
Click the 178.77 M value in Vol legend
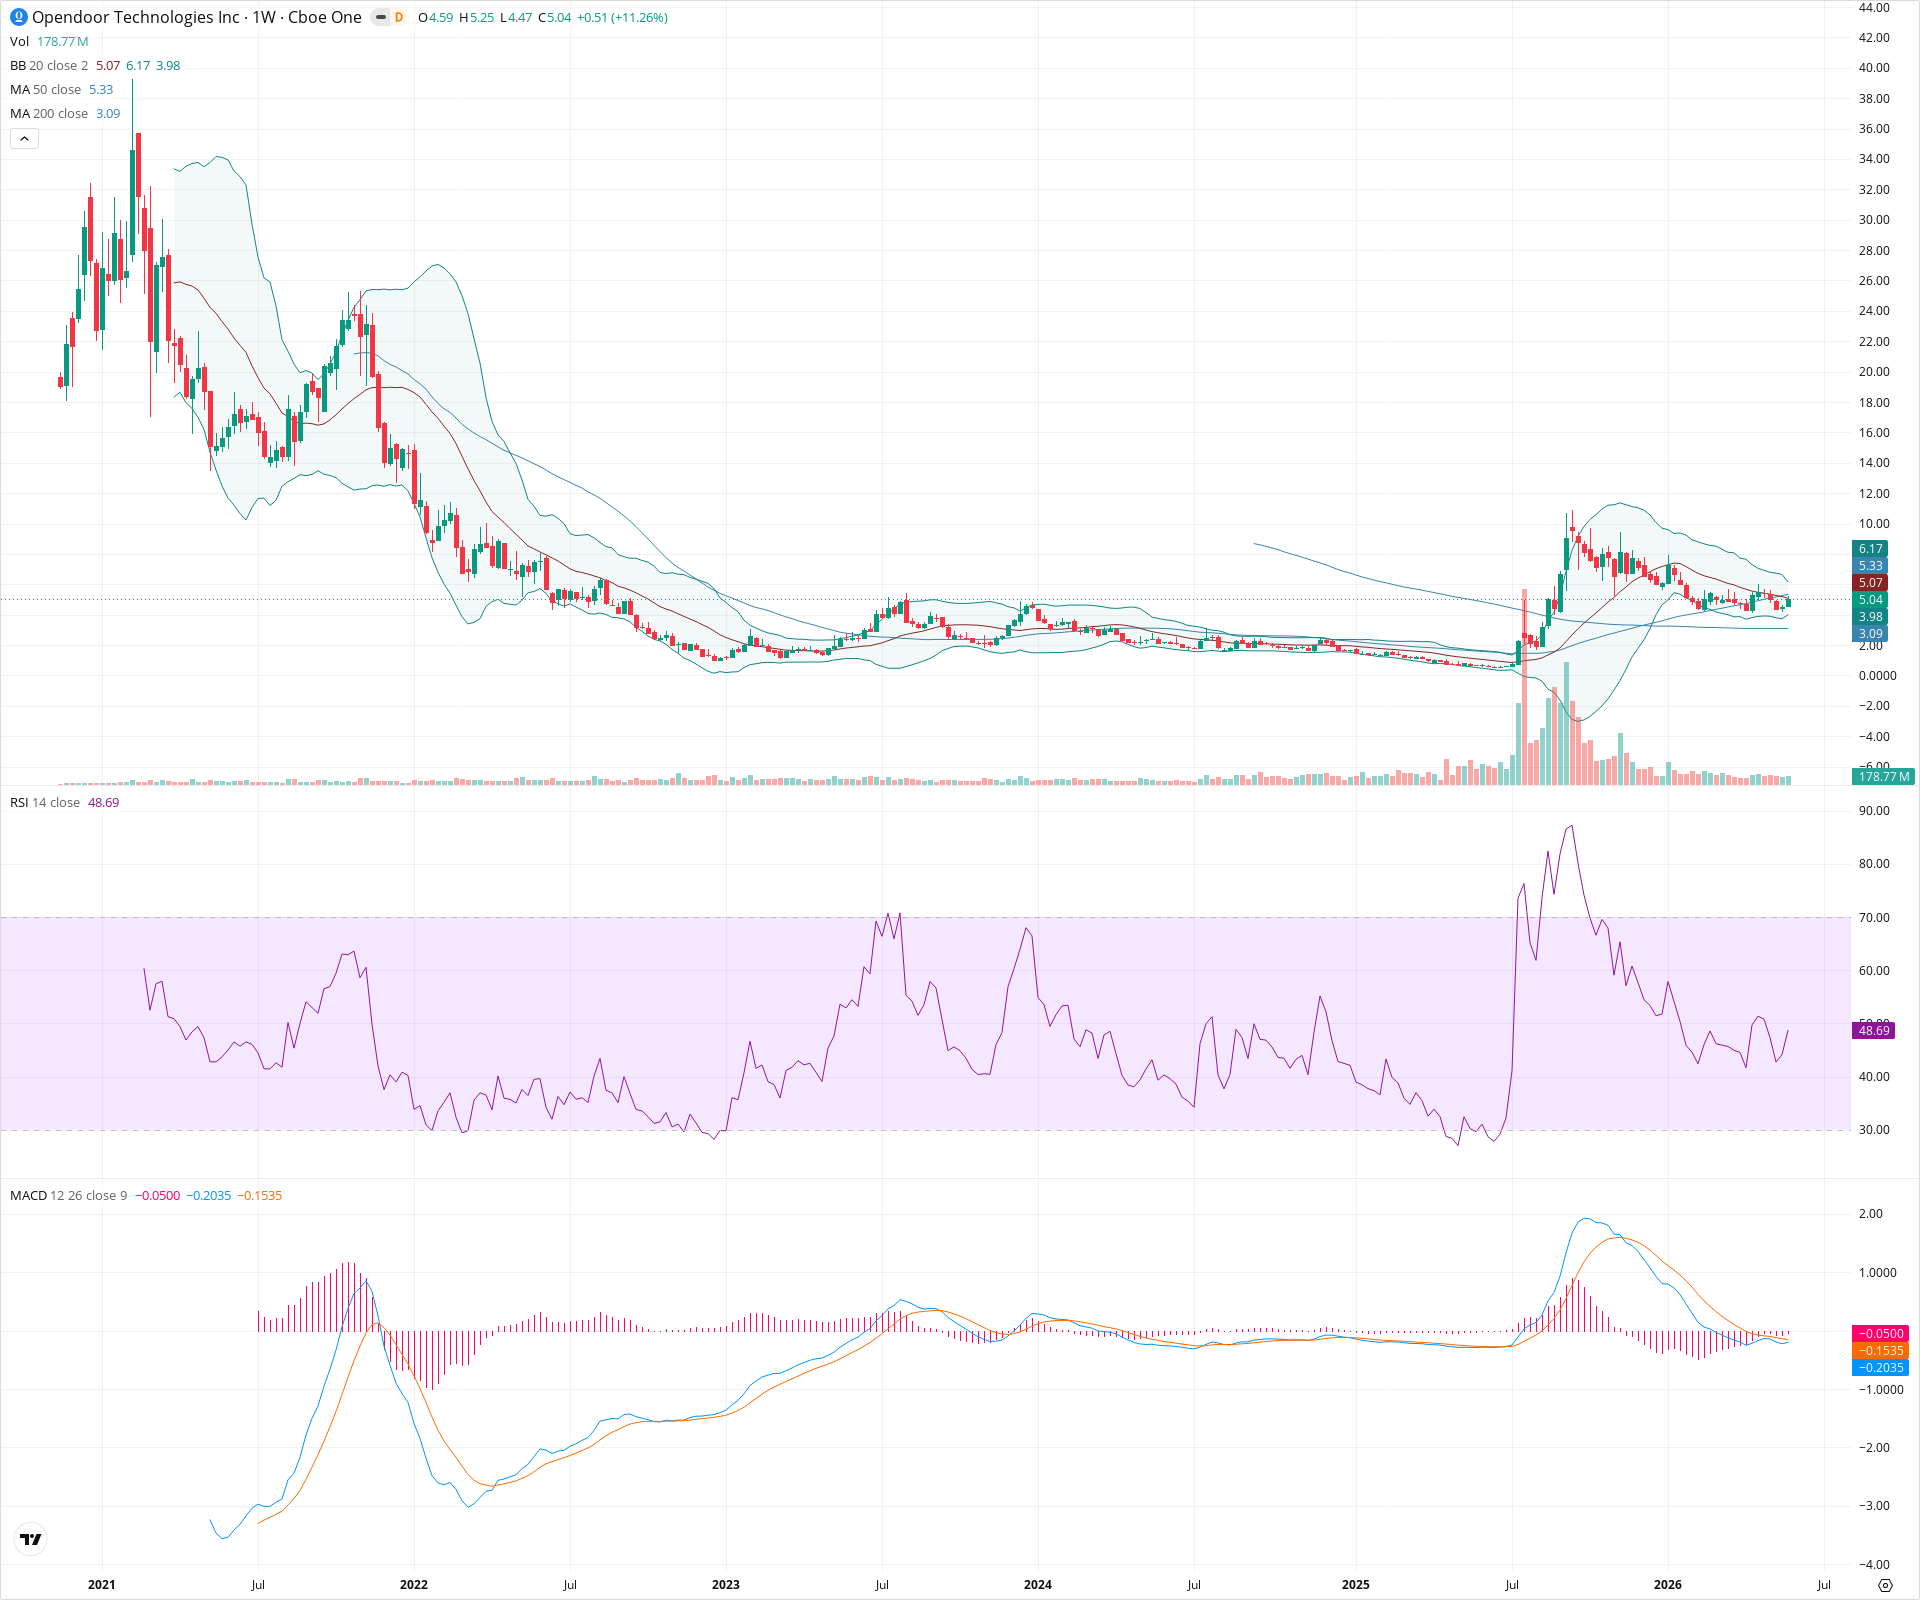click(63, 41)
